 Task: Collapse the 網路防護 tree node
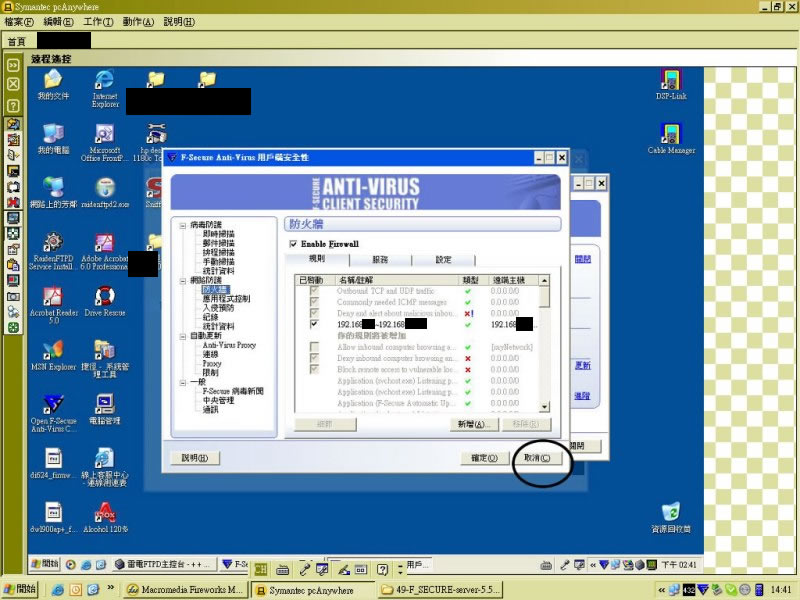pos(183,281)
